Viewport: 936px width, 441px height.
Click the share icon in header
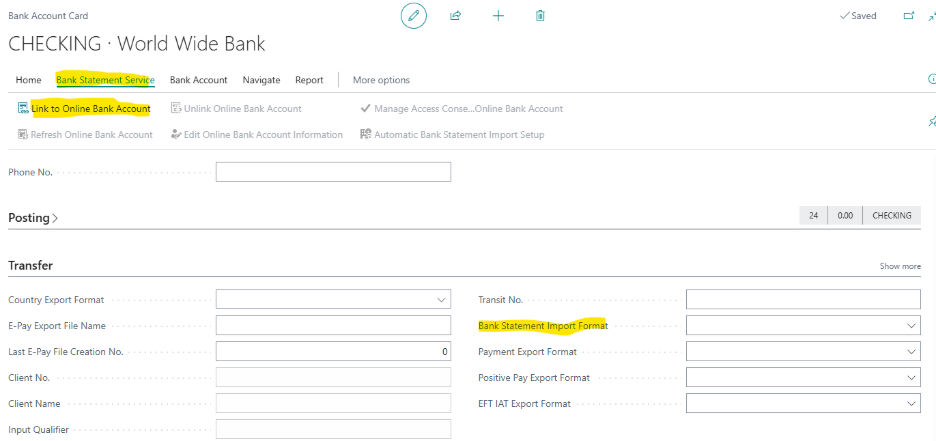456,16
